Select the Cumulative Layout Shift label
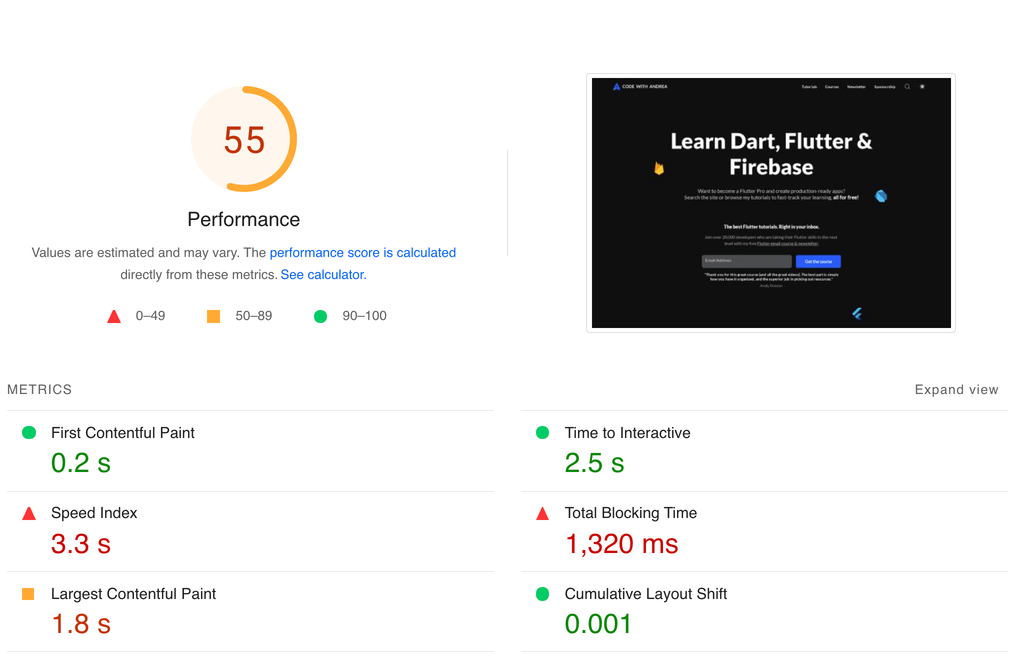The height and width of the screenshot is (657, 1020). tap(646, 594)
